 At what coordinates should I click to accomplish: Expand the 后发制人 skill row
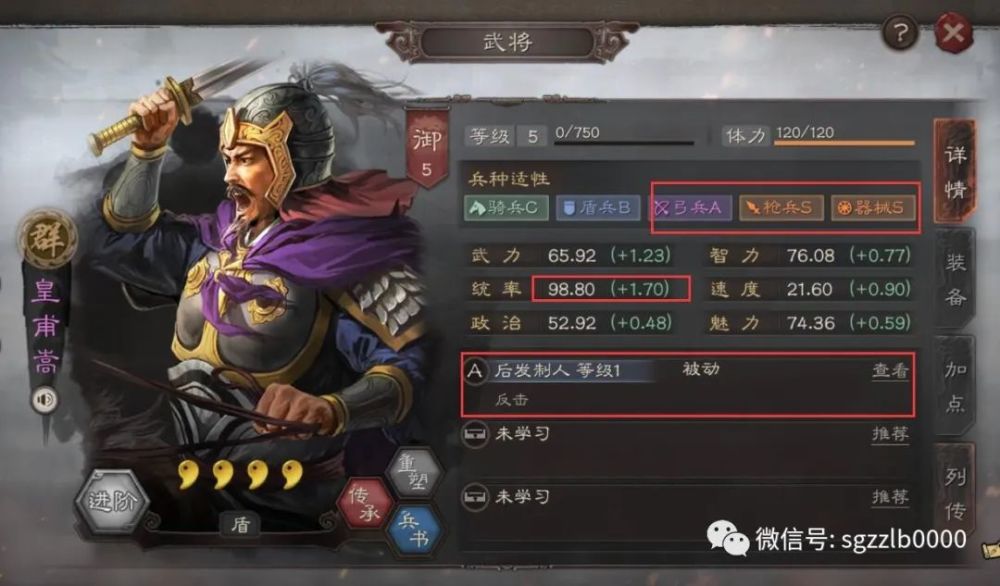coord(688,385)
